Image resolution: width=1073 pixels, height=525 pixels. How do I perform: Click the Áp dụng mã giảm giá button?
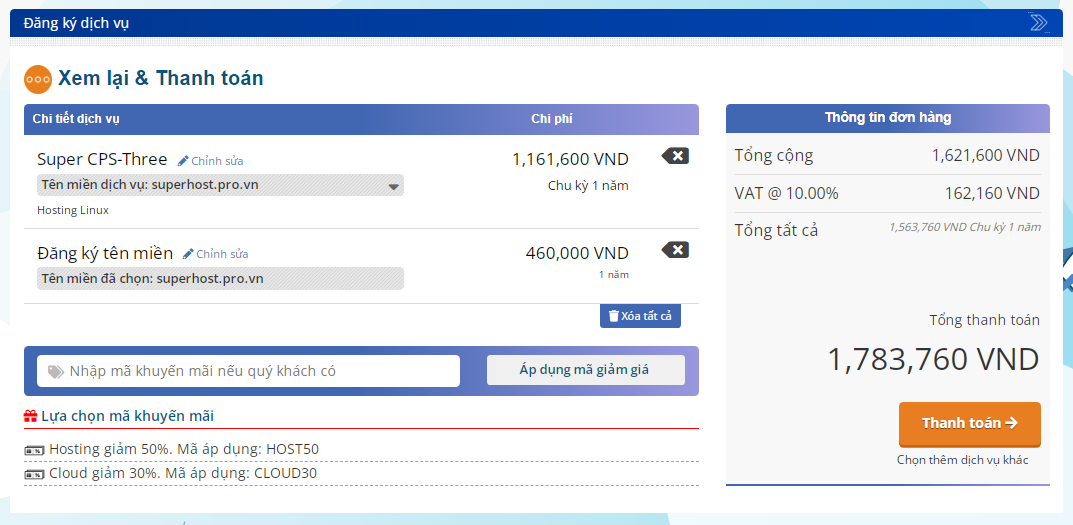[x=585, y=370]
